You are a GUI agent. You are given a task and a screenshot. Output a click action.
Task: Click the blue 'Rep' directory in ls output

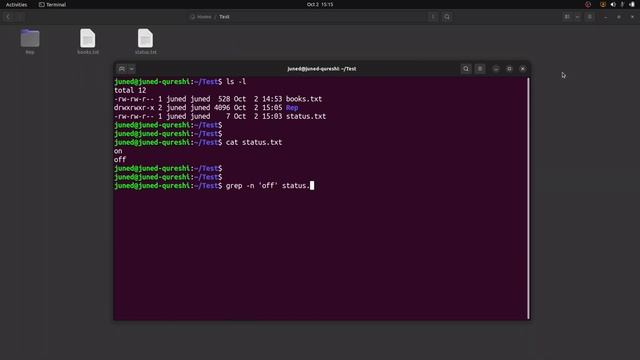click(292, 108)
